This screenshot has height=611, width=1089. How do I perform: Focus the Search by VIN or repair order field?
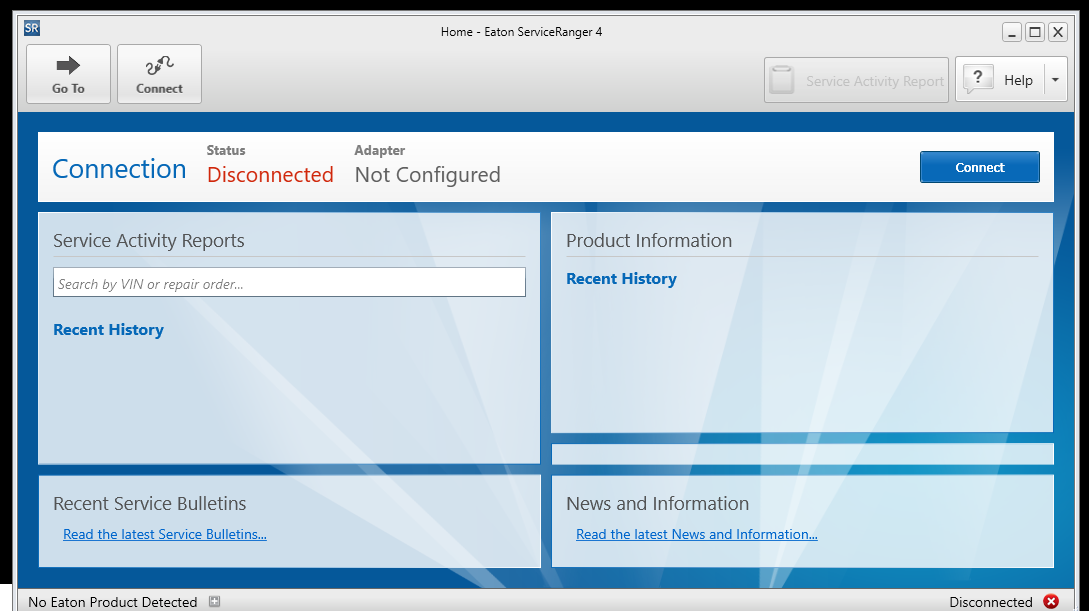click(289, 283)
